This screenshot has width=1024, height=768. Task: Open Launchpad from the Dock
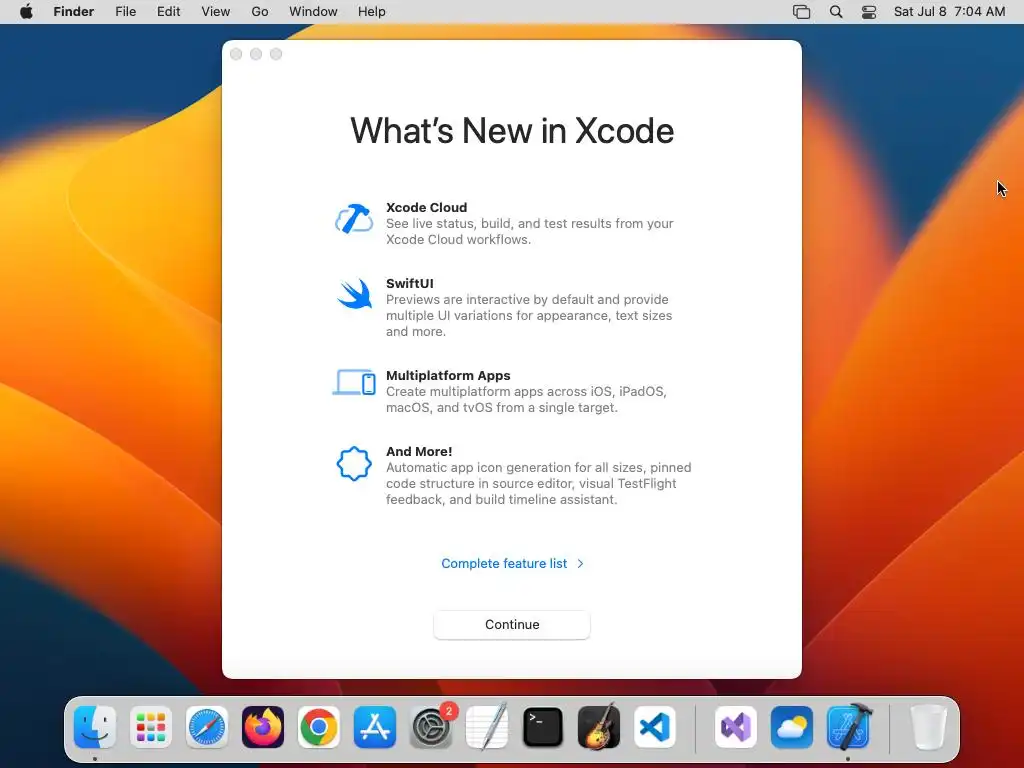[x=151, y=727]
